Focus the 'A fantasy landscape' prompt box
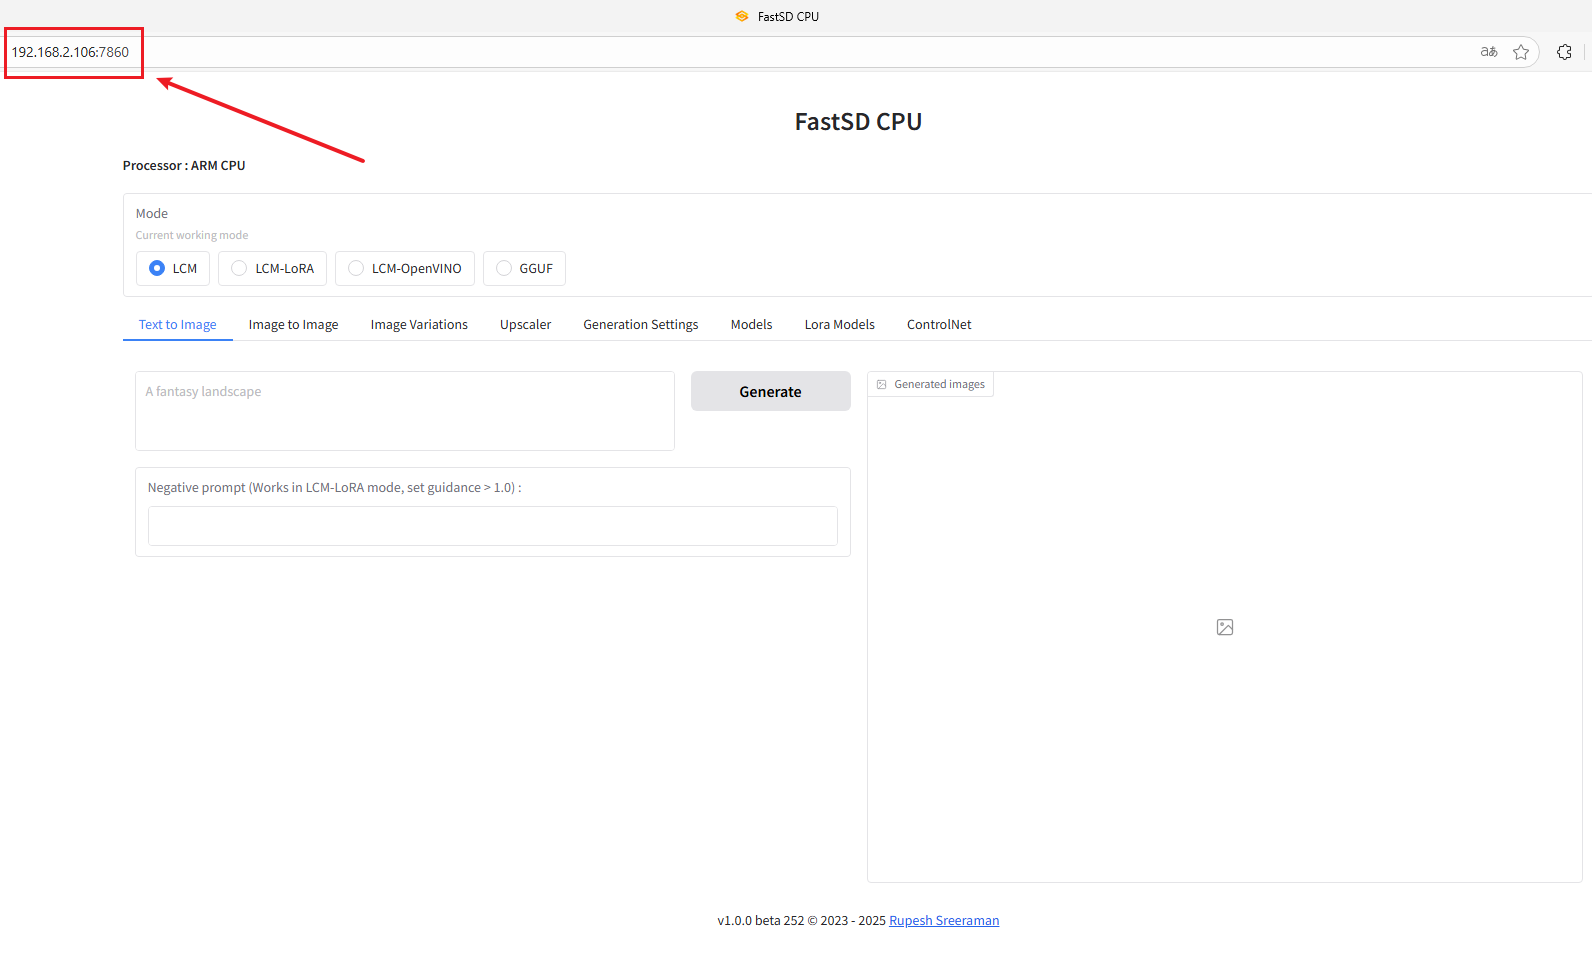1592x966 pixels. point(404,411)
